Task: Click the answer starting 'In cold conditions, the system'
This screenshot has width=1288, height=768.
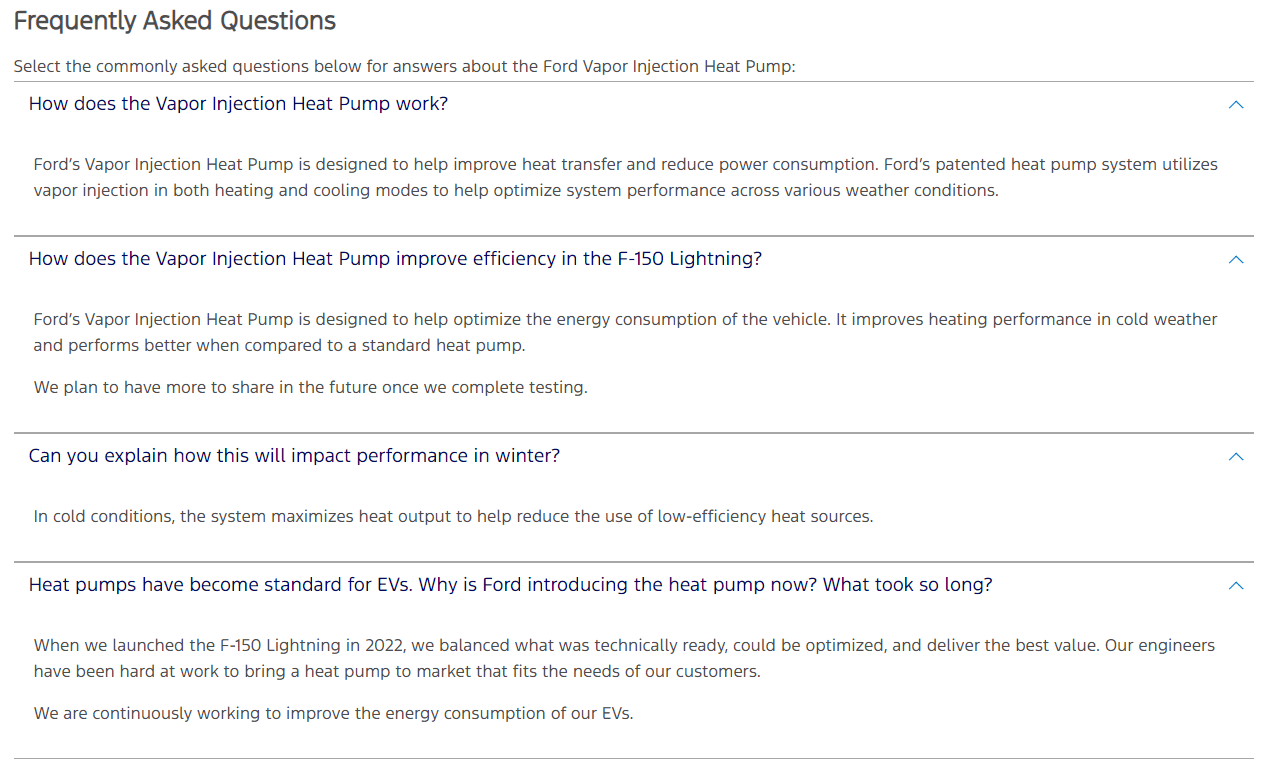Action: [453, 517]
